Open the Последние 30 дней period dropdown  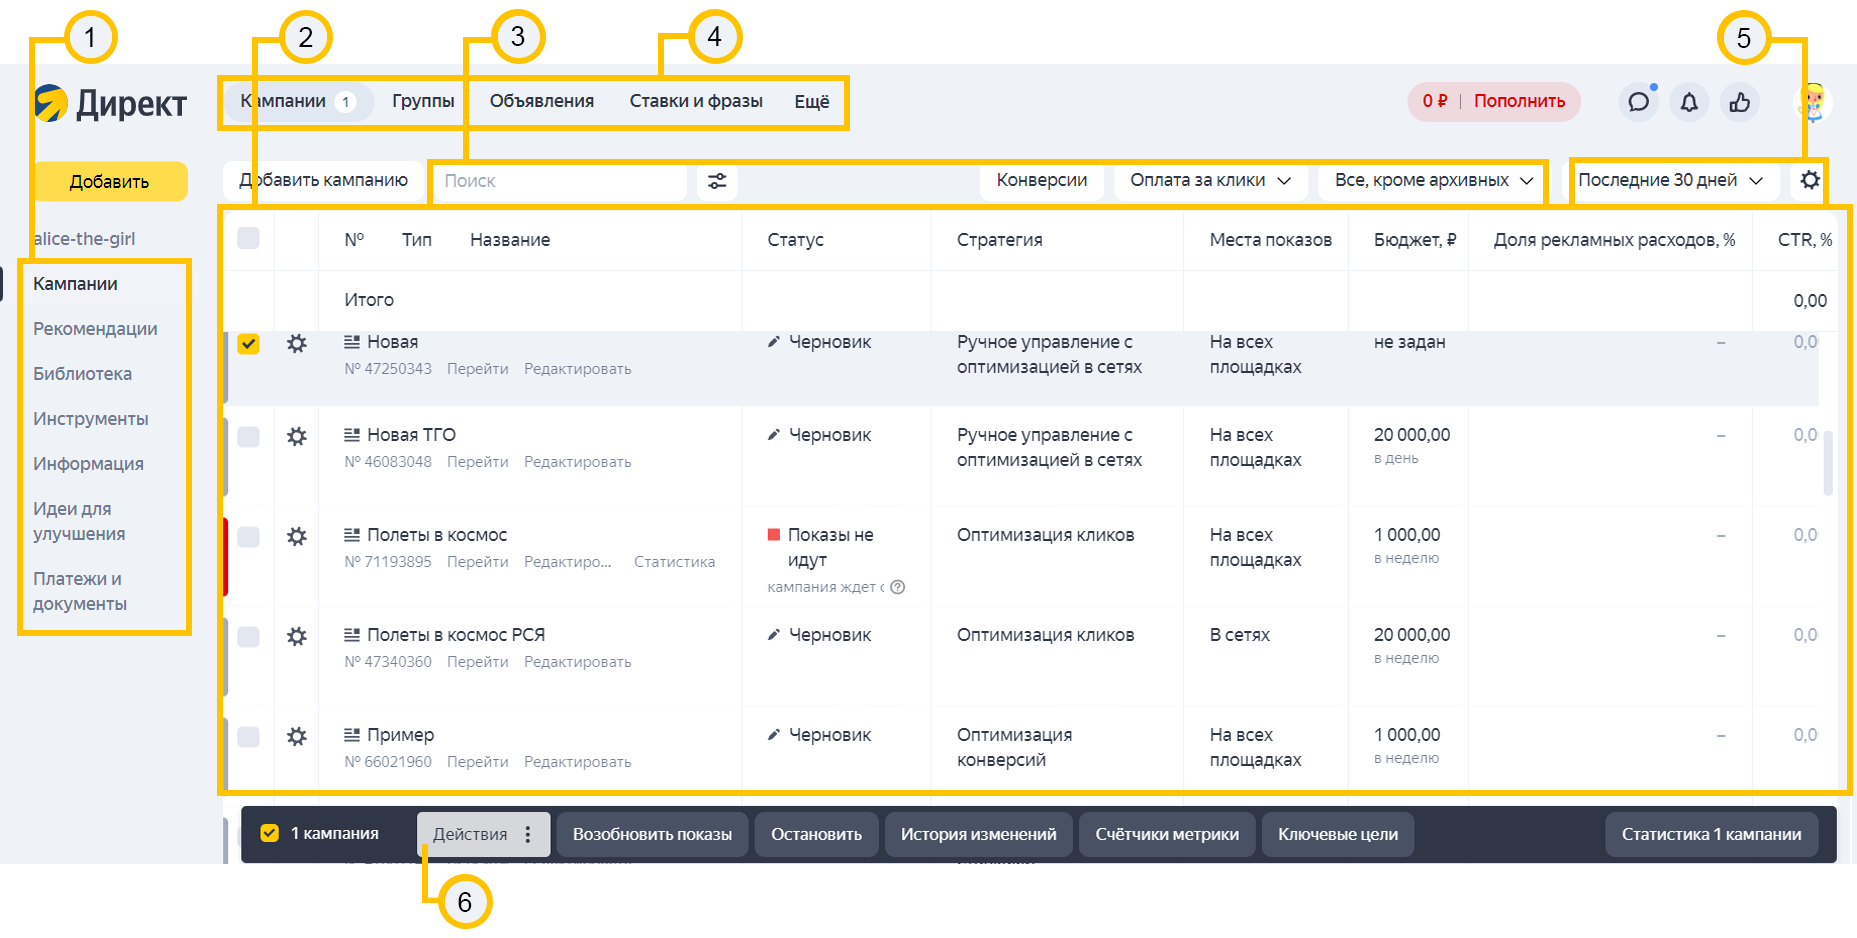click(1670, 180)
